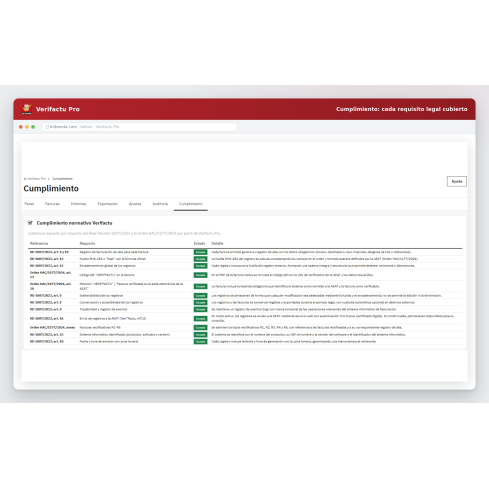The image size is (489, 489).
Task: Select the 'Código QR VERI*FACTU' requirement text
Action: click(x=107, y=275)
